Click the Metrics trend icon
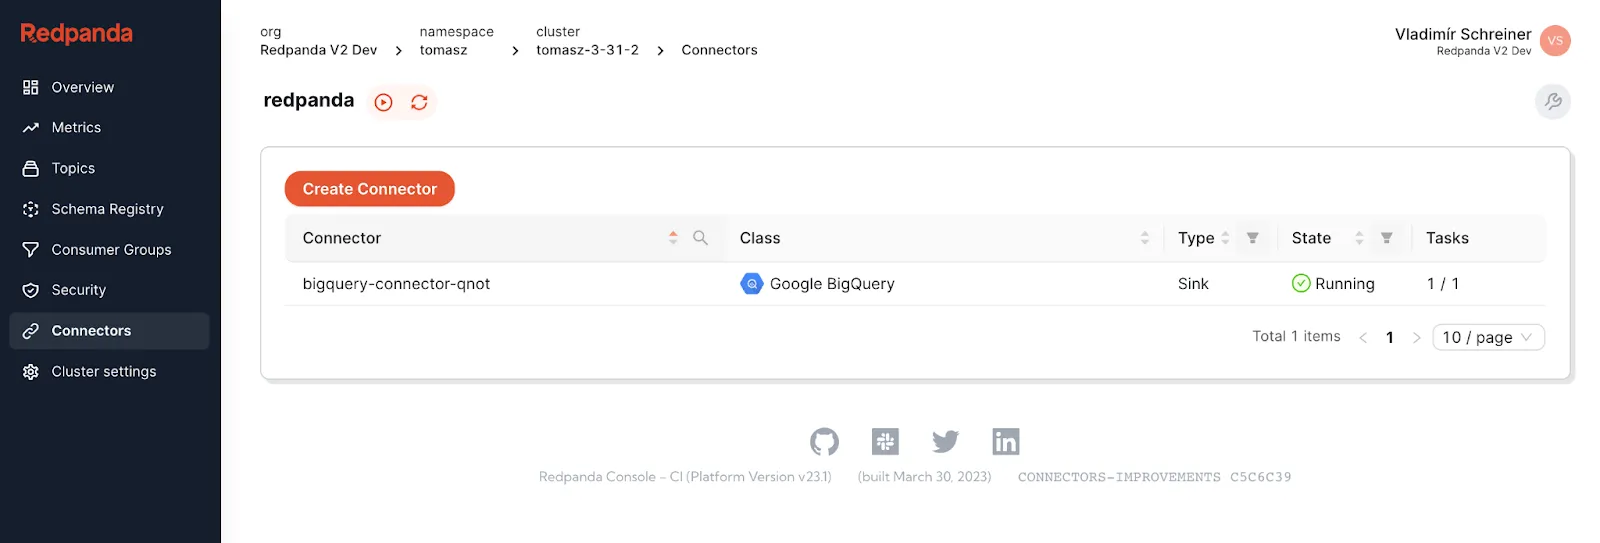 [x=31, y=128]
